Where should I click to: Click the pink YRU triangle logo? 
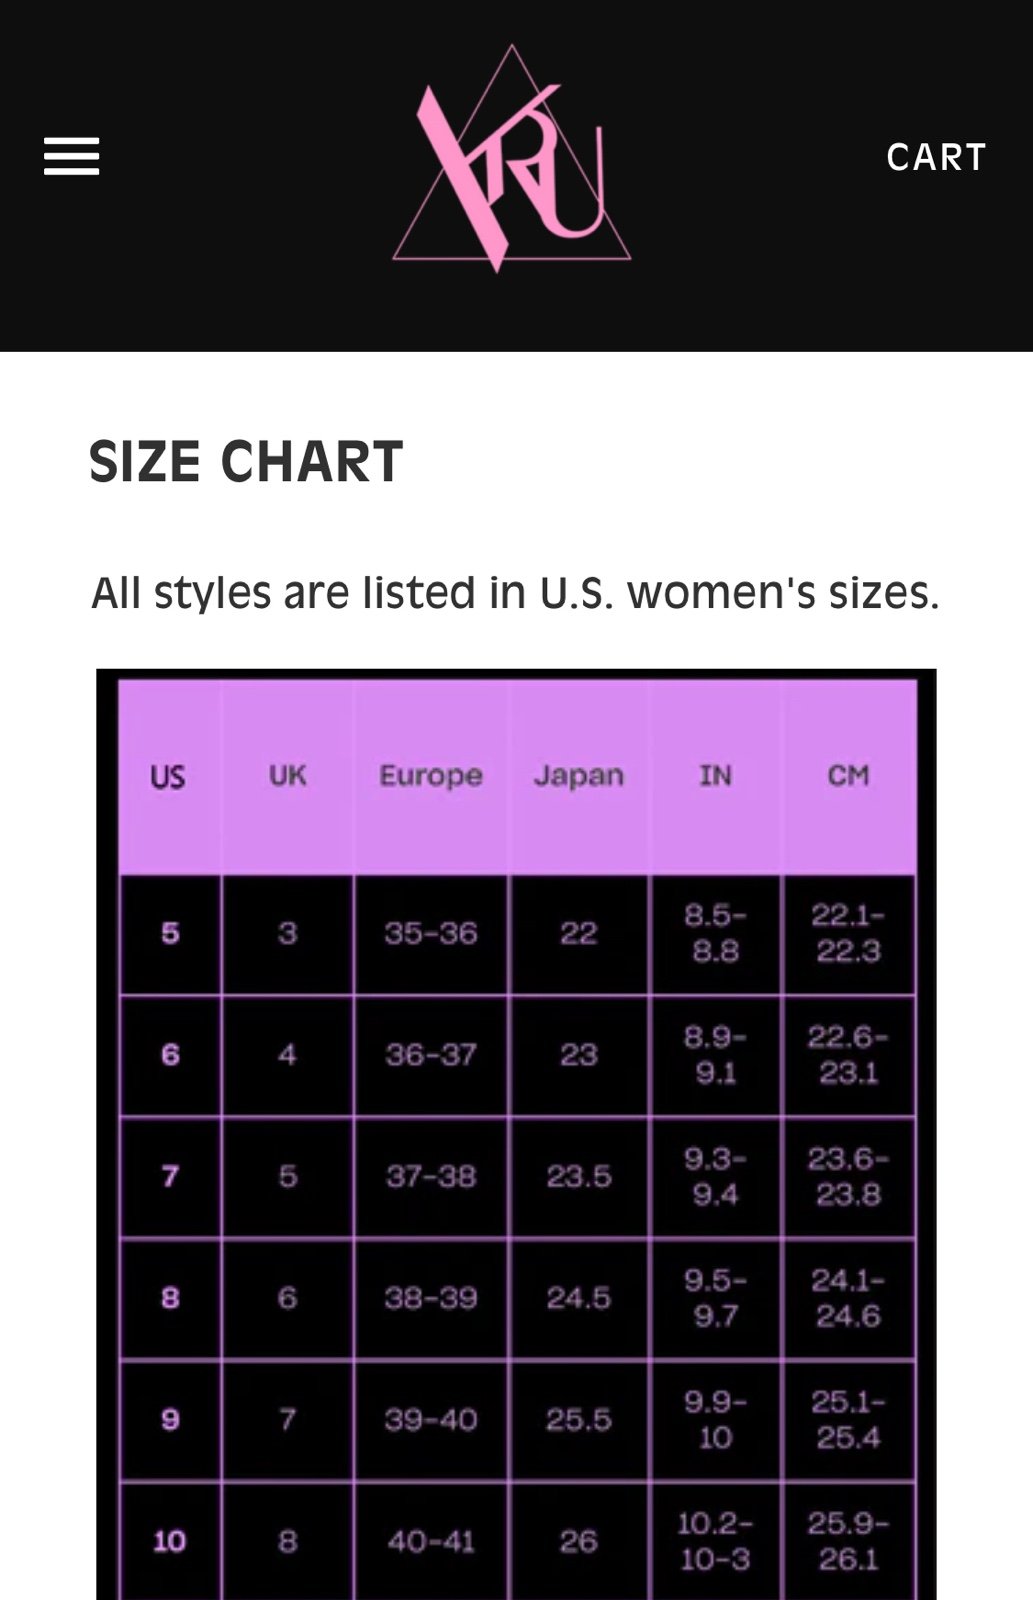(x=512, y=158)
